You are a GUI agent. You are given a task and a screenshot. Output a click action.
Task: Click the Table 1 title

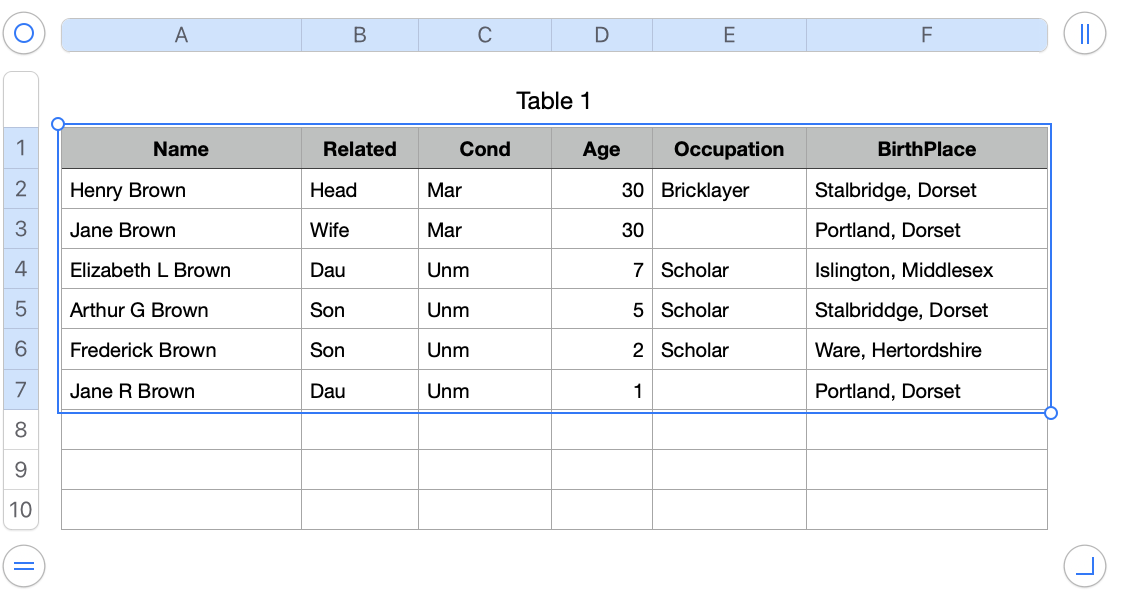(554, 101)
